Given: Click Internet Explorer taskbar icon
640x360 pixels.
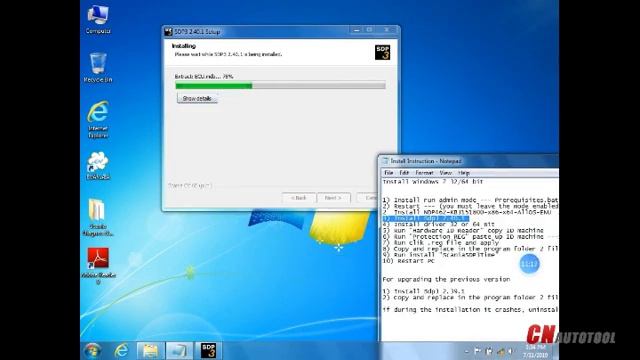Looking at the screenshot, I should [121, 351].
